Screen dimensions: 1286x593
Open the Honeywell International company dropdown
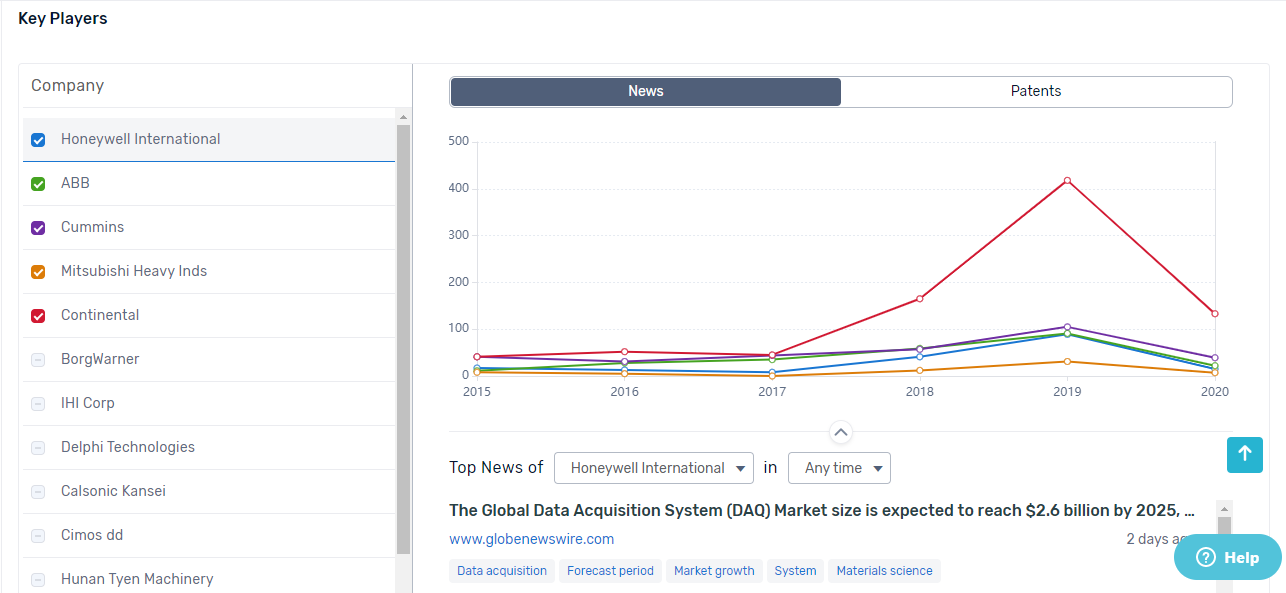(654, 468)
